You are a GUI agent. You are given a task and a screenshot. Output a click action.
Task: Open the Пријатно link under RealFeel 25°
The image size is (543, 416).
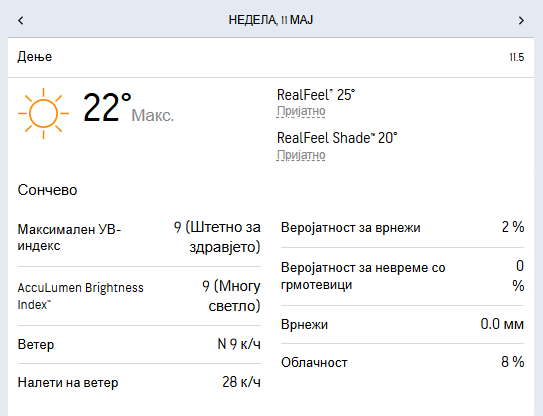point(301,111)
